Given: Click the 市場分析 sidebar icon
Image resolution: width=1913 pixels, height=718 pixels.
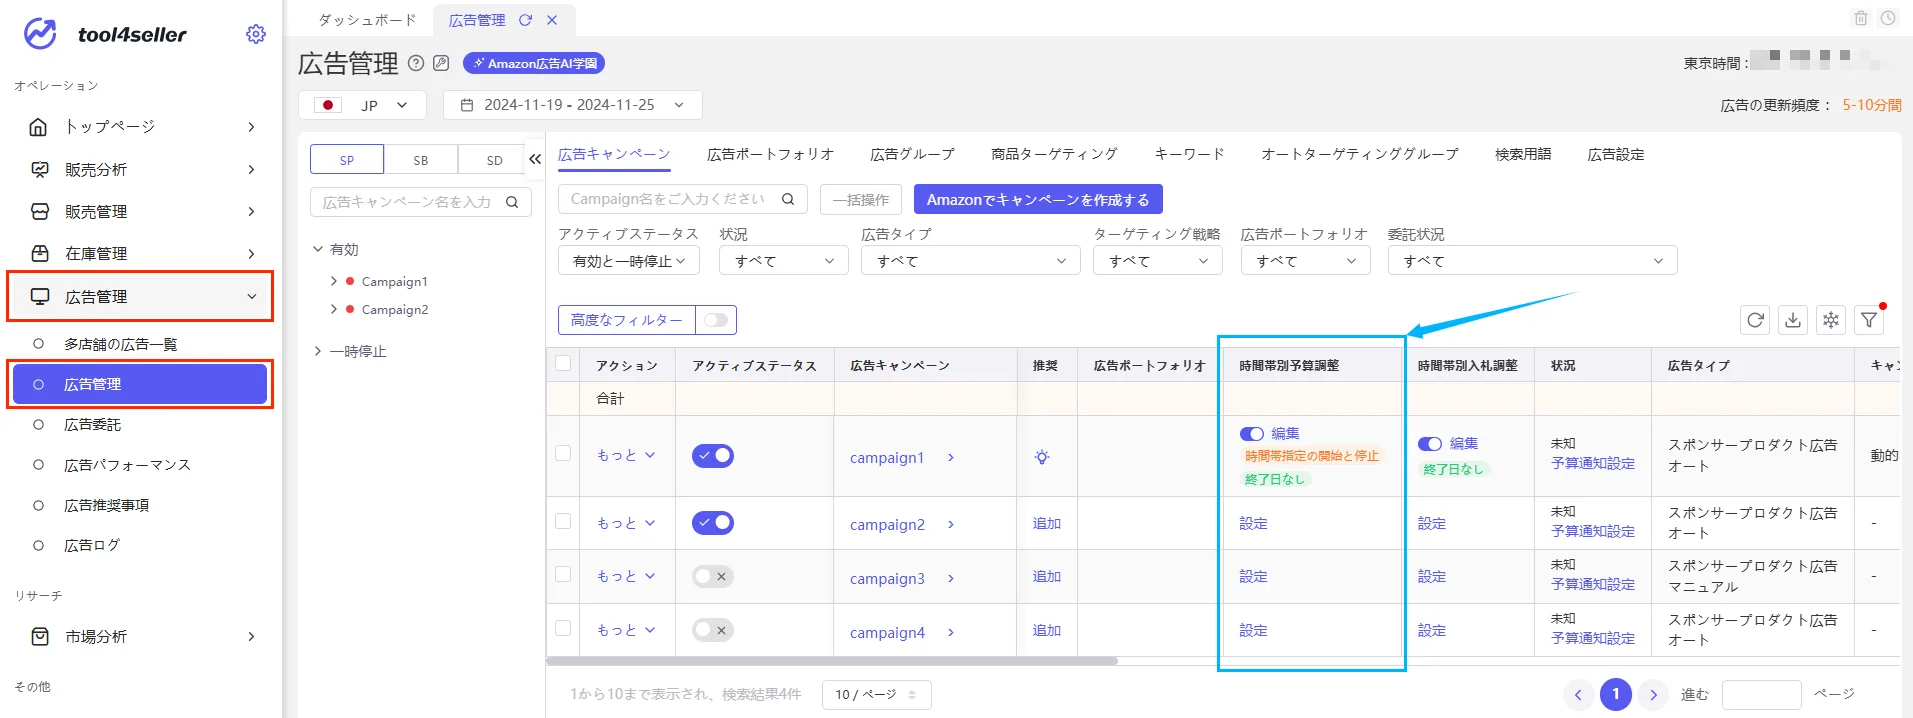Looking at the screenshot, I should tap(39, 637).
